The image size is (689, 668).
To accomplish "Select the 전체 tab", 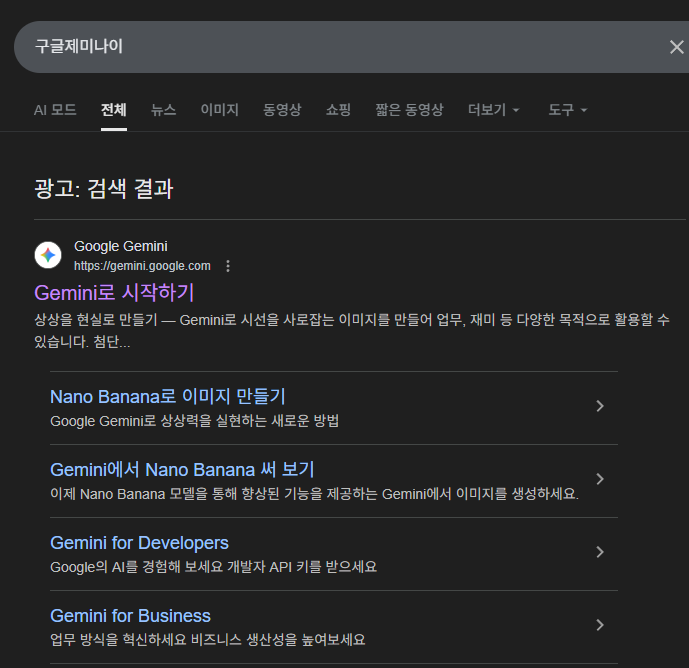I will 114,109.
